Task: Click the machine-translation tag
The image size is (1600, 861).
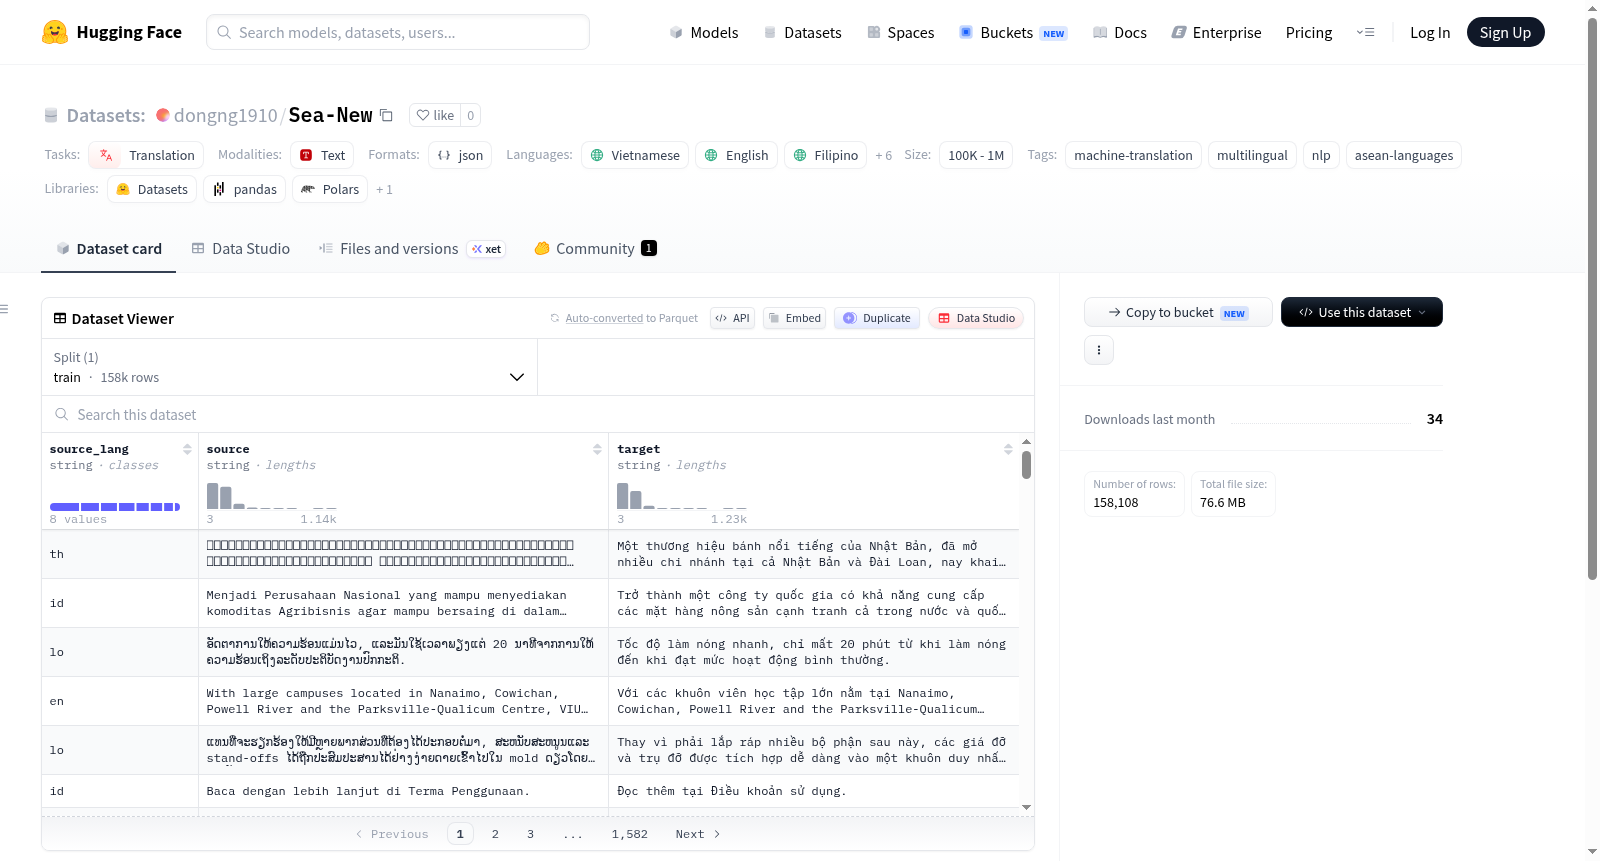Action: [x=1133, y=155]
